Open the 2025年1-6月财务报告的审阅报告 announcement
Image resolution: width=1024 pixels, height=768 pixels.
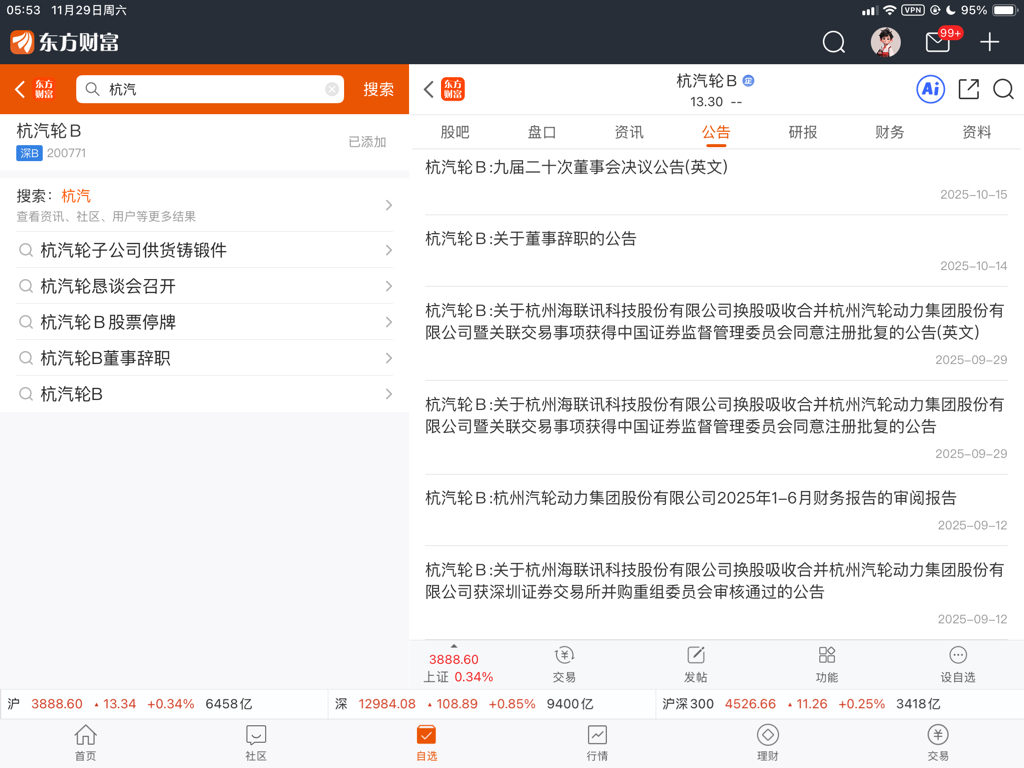(716, 511)
